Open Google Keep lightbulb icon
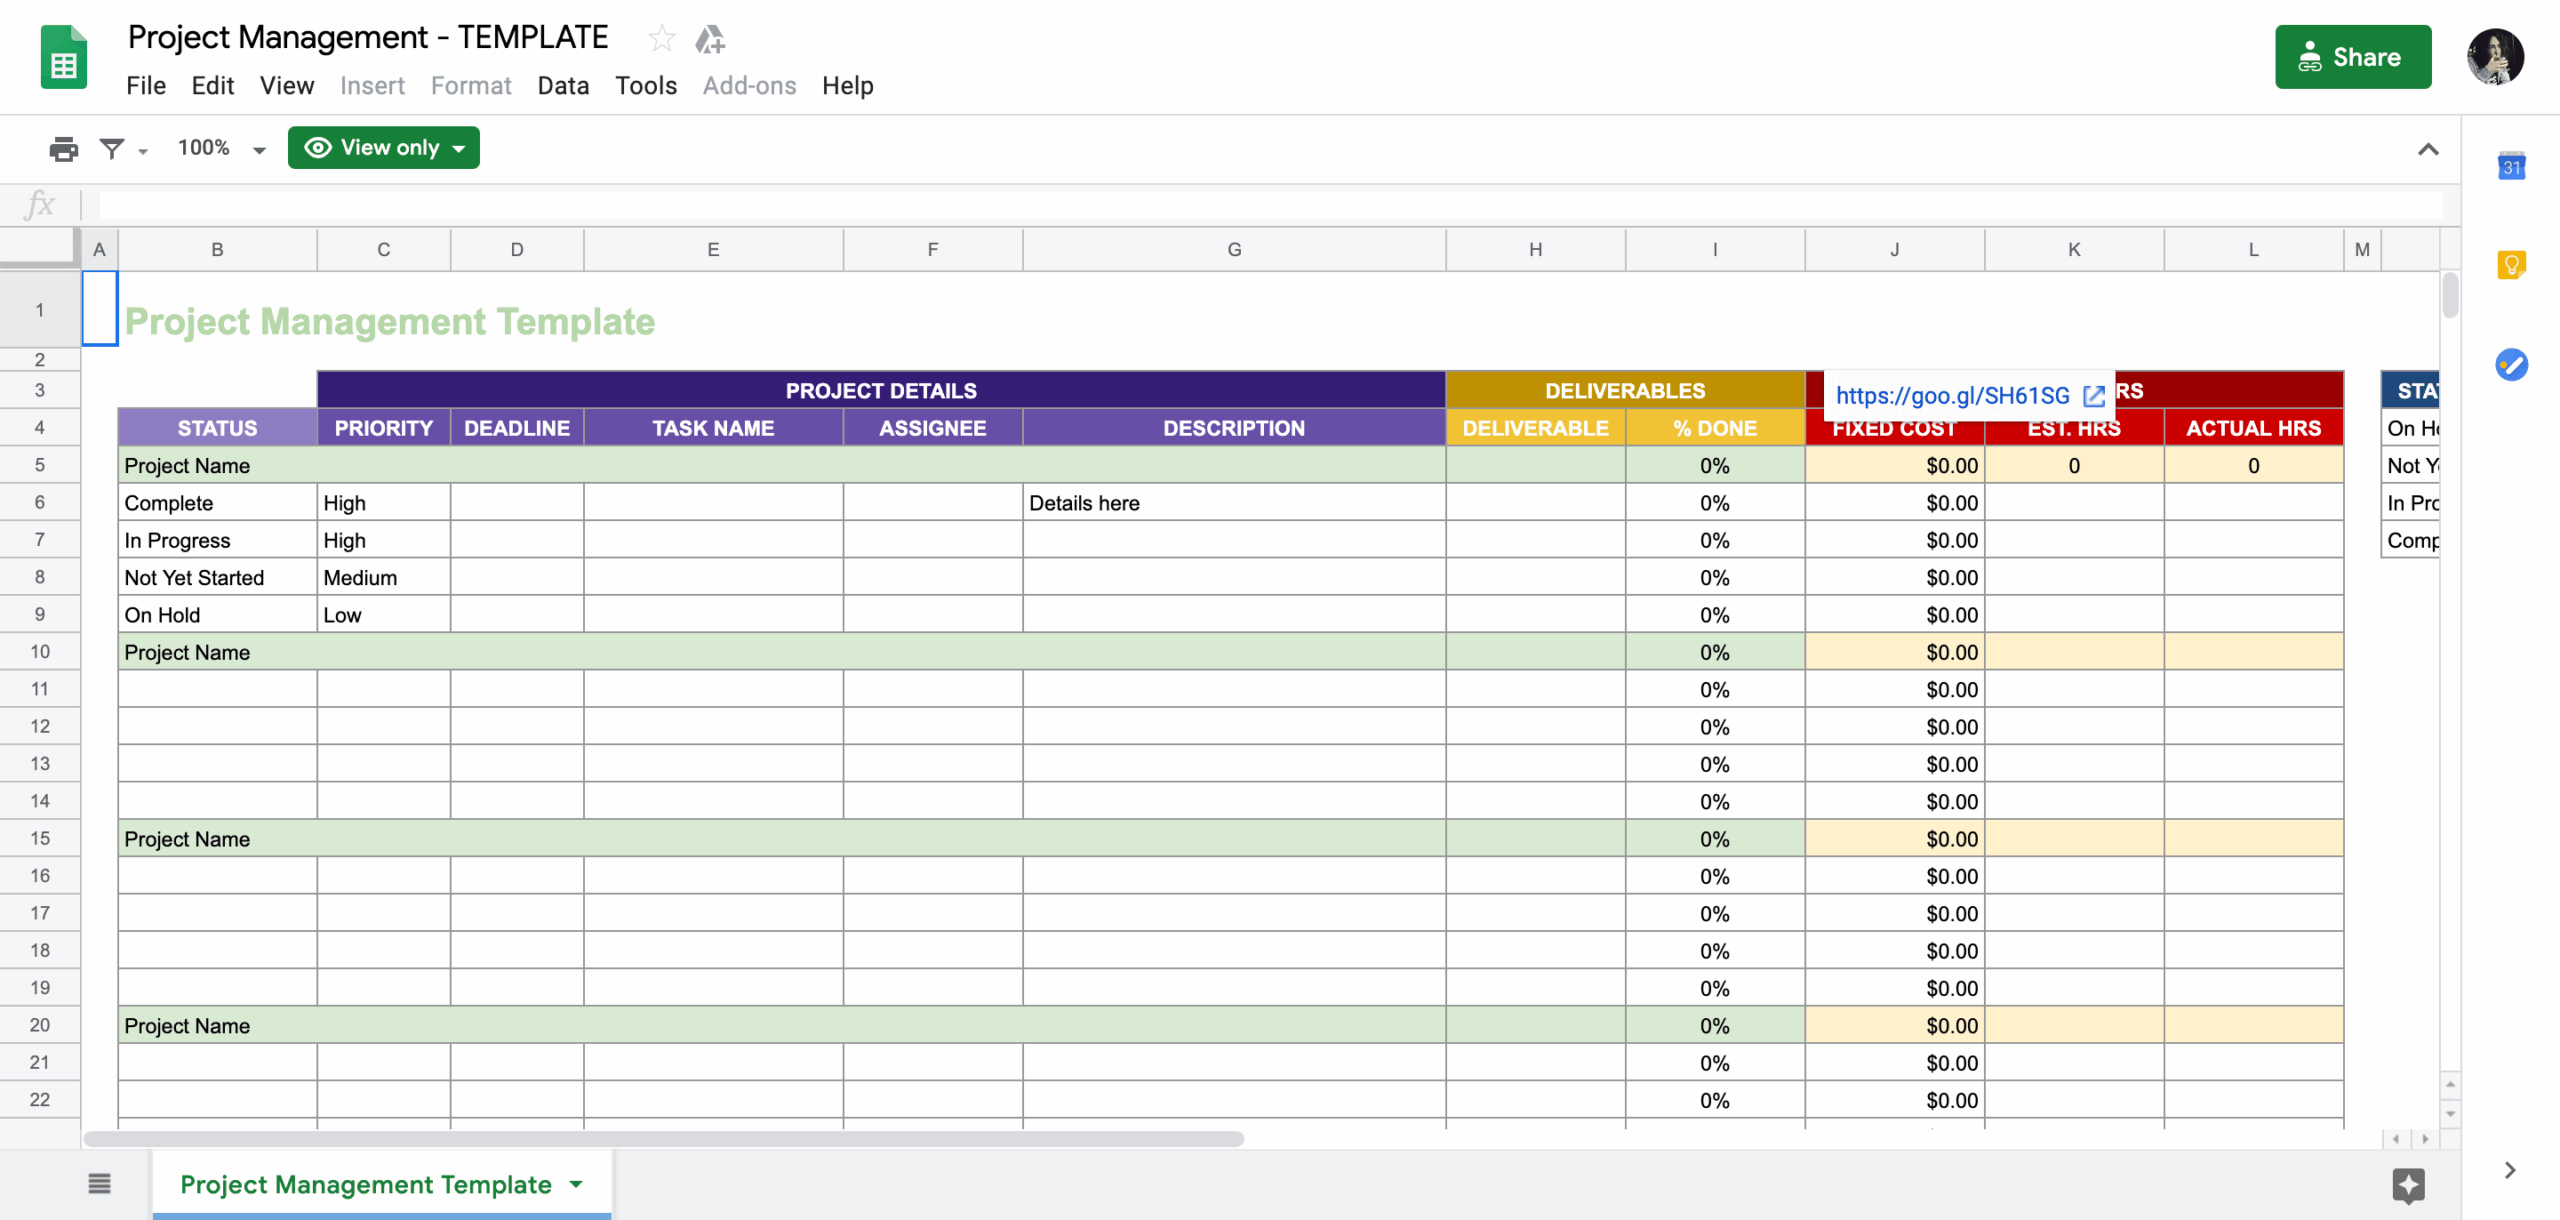The image size is (2560, 1220). [2511, 265]
